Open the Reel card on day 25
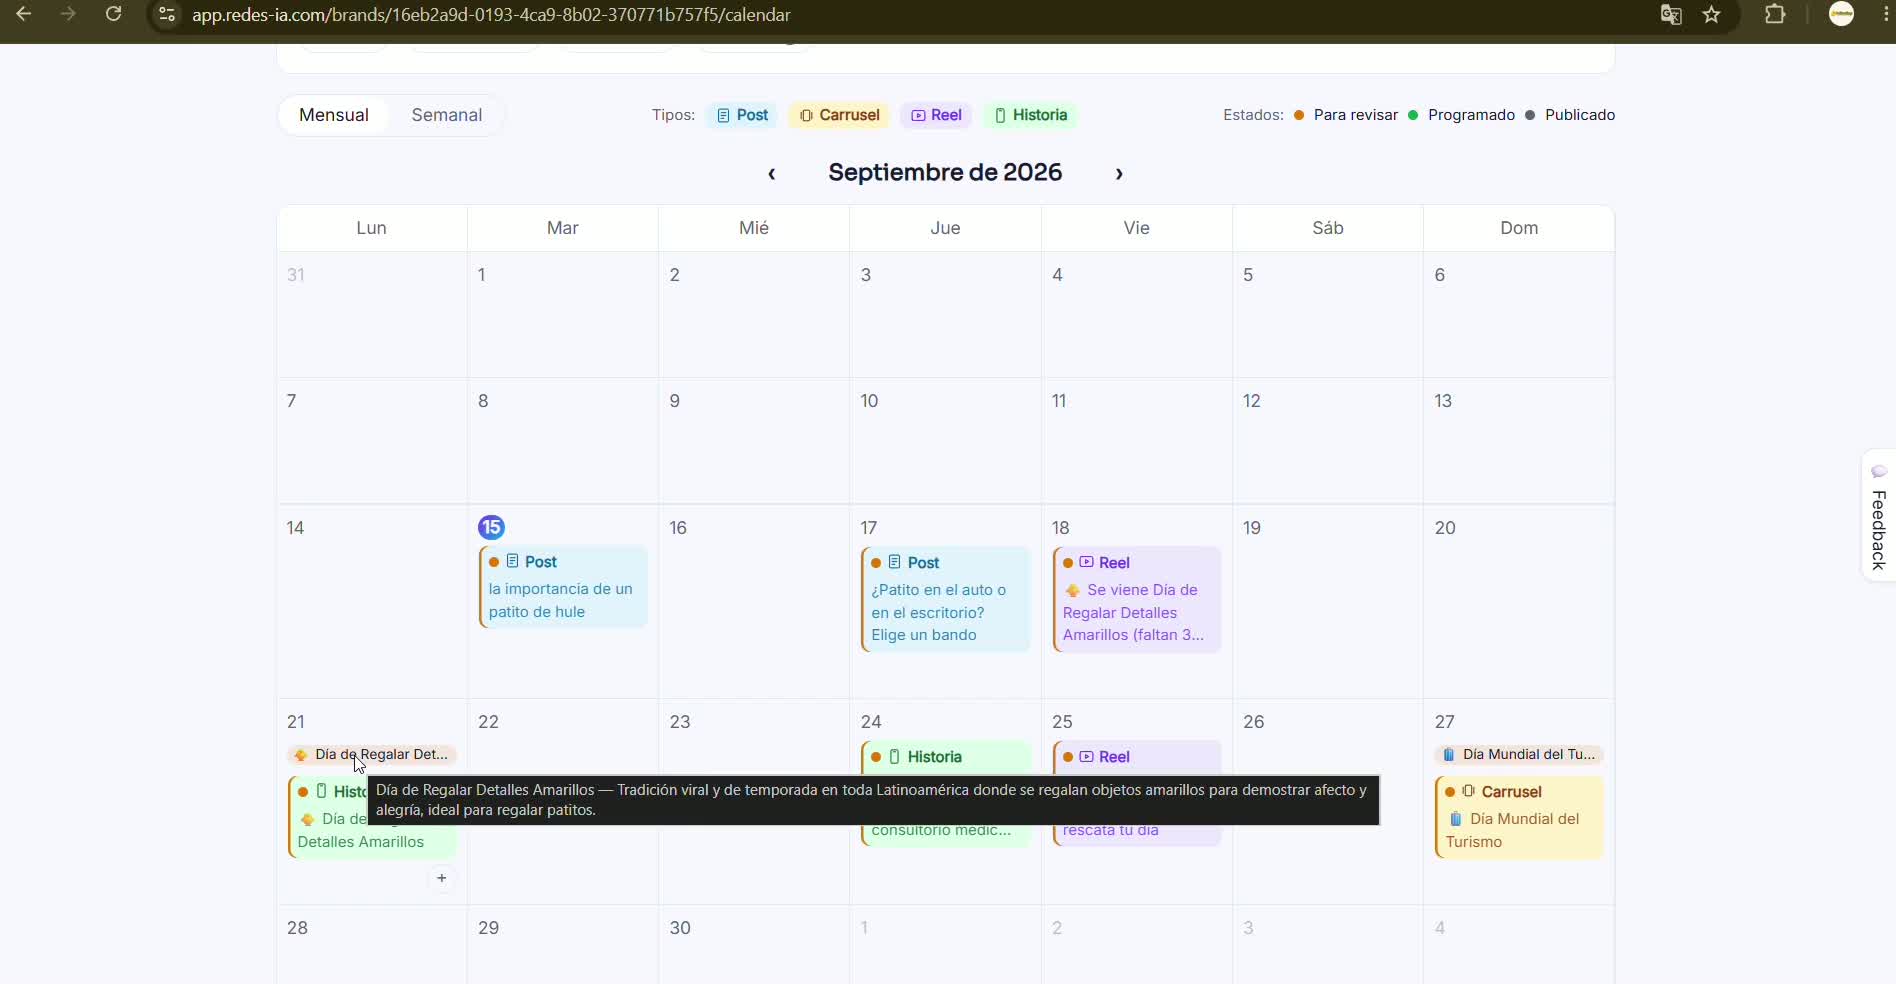The image size is (1896, 984). tap(1137, 757)
